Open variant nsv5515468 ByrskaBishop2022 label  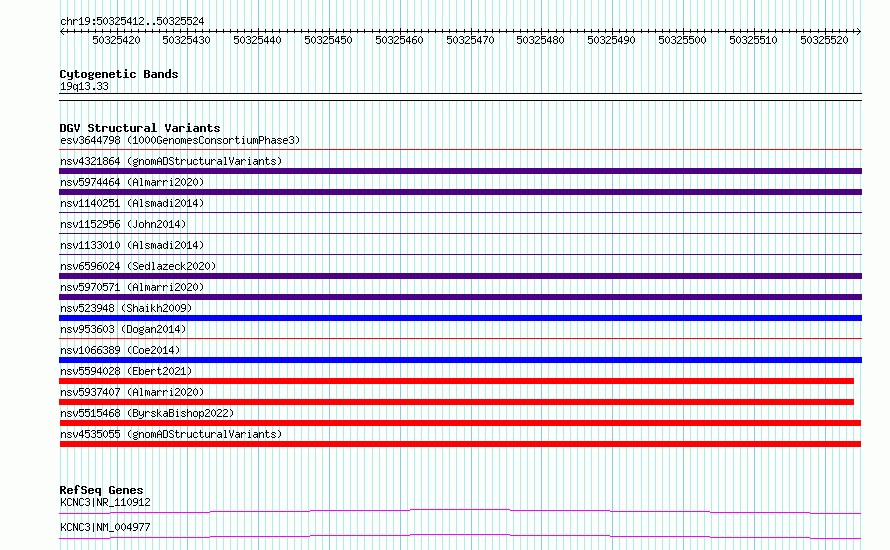(x=147, y=413)
